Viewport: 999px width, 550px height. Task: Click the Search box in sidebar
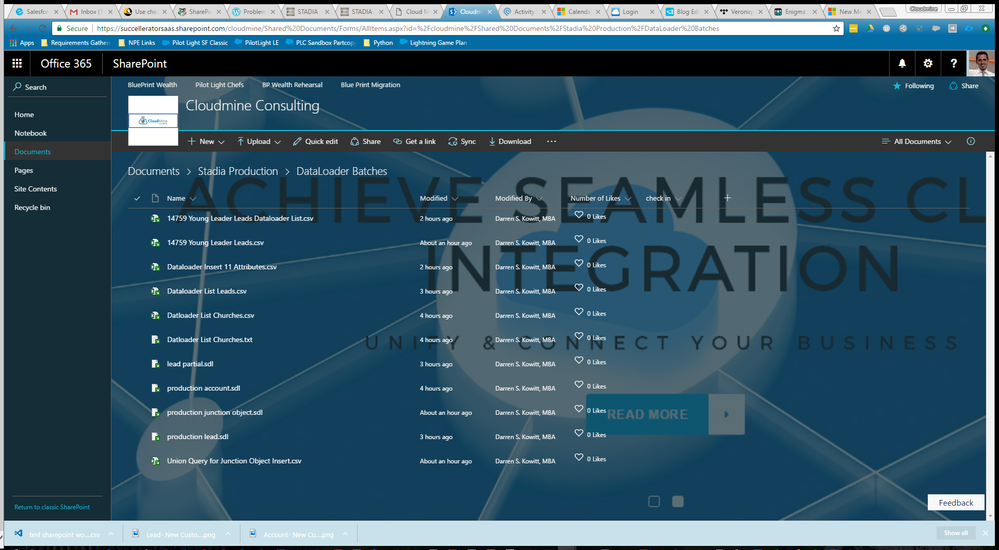(57, 87)
